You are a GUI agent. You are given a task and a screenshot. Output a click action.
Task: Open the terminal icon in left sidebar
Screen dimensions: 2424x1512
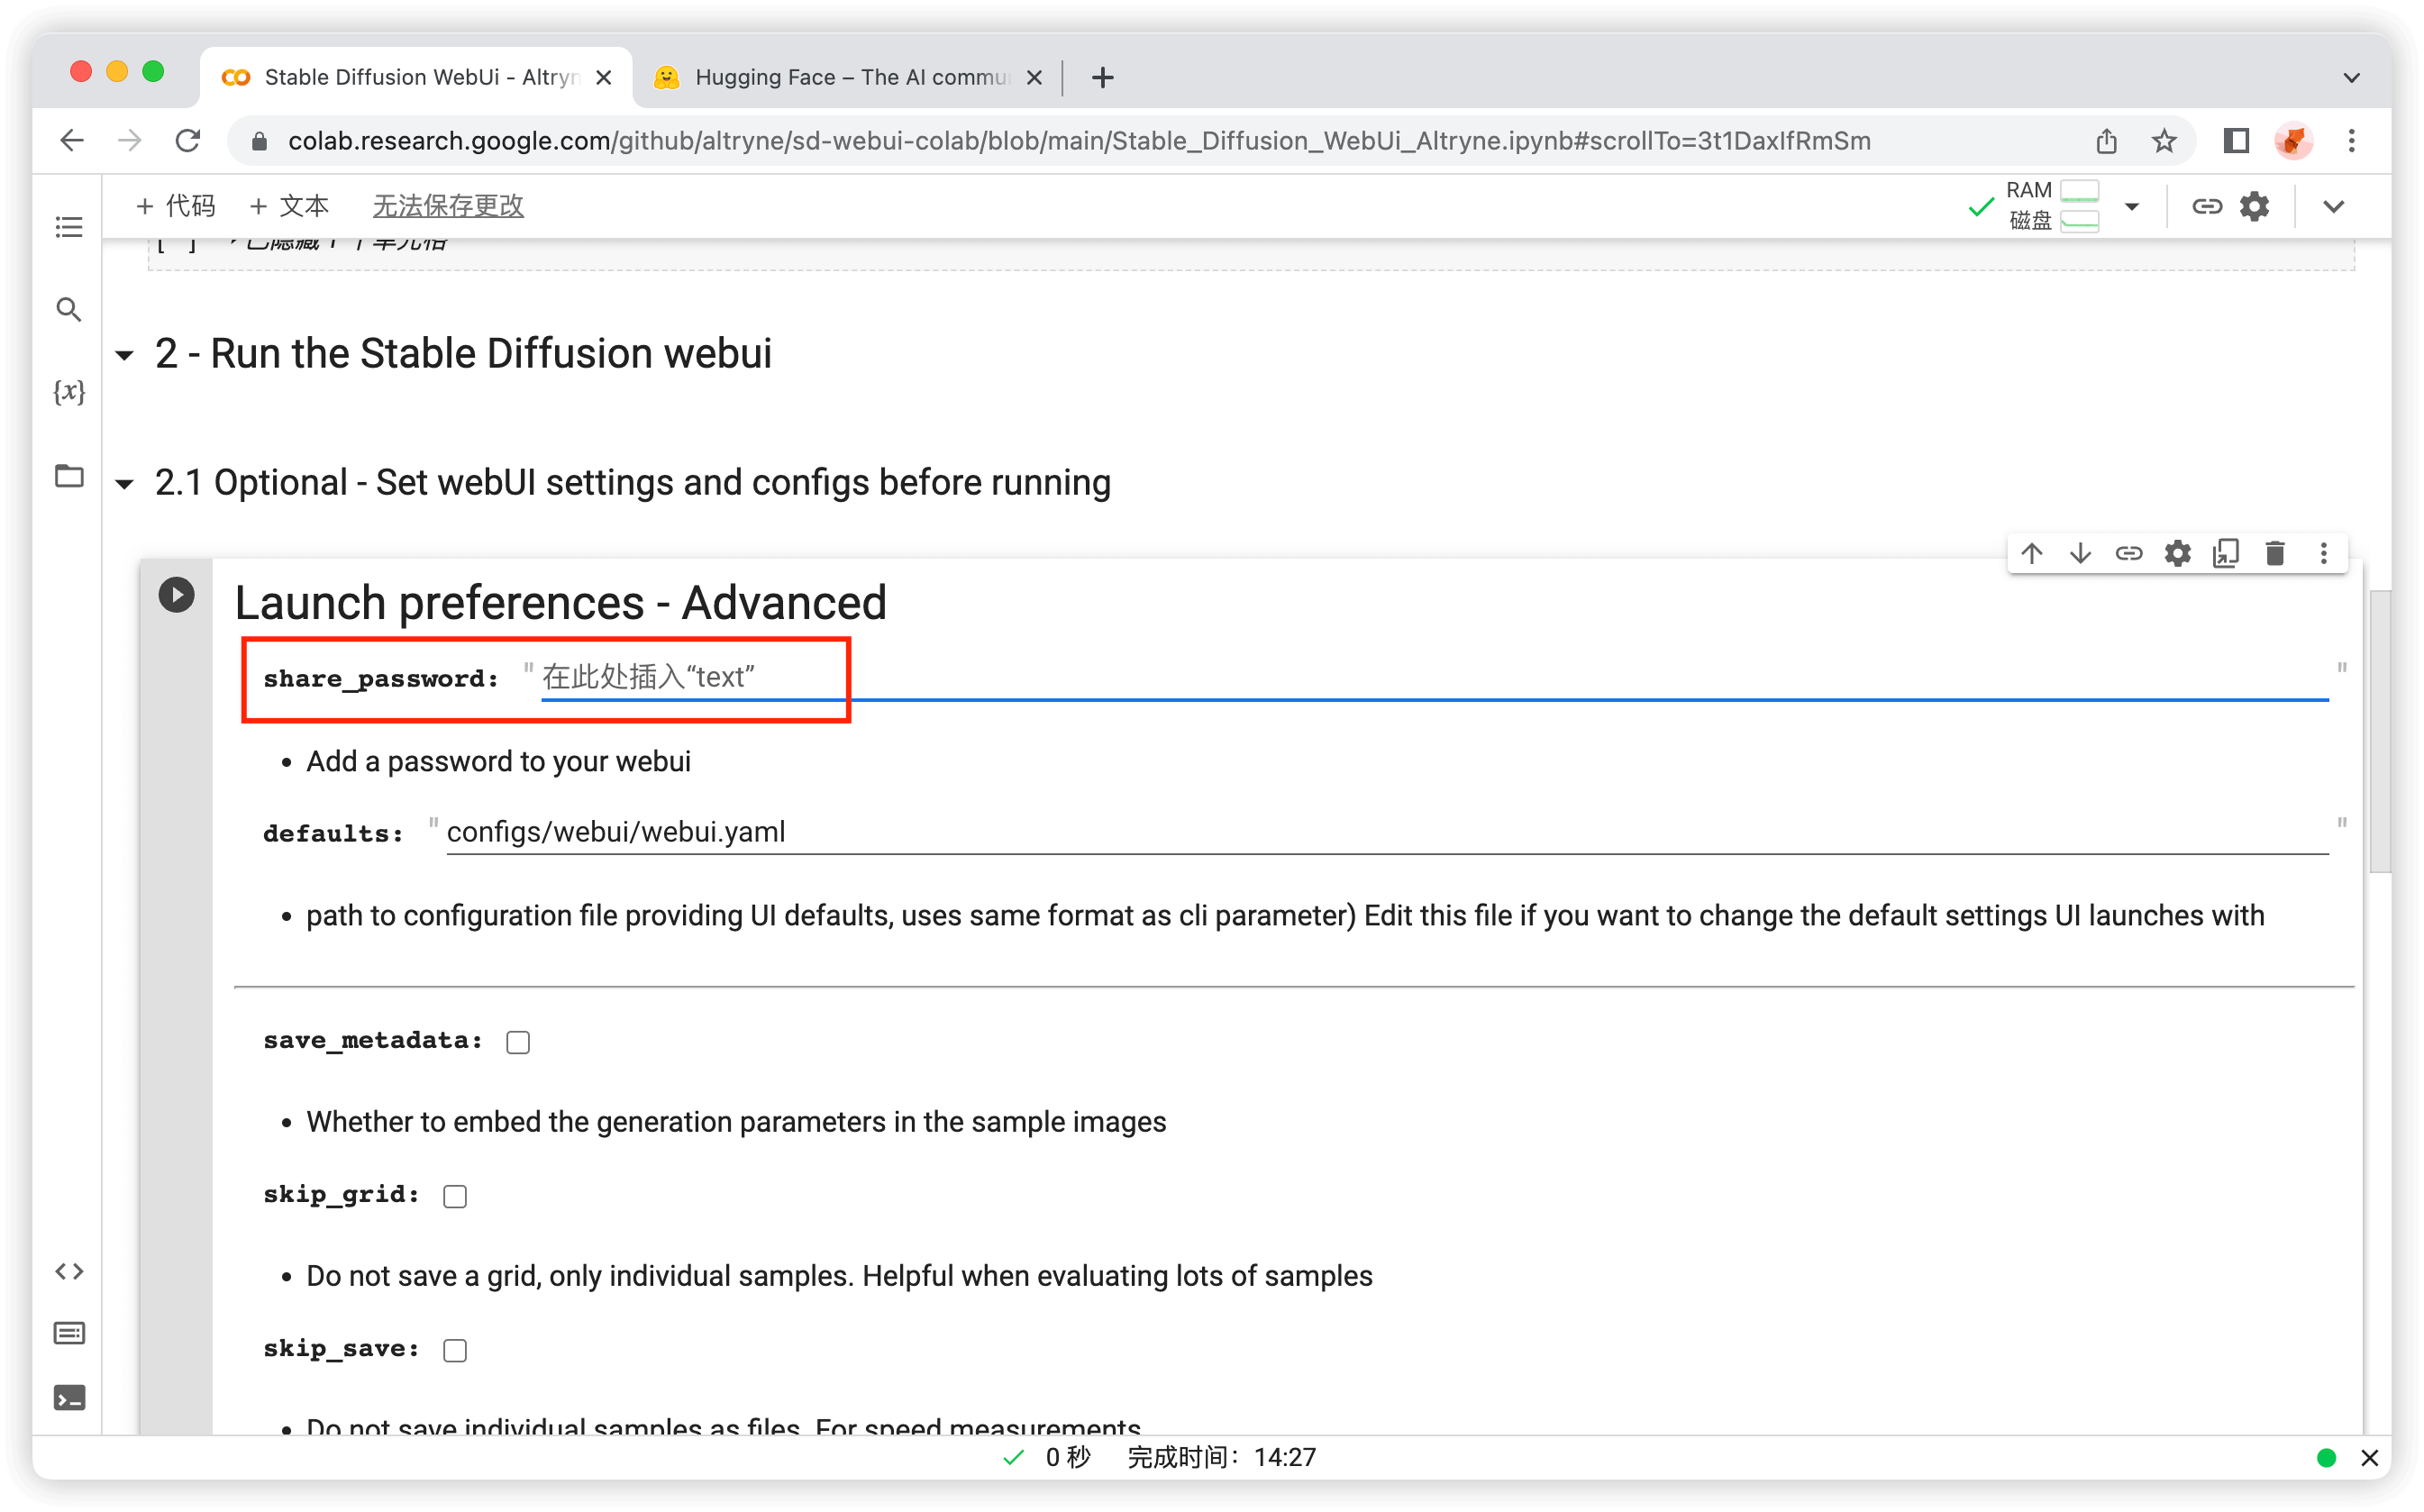point(68,1397)
